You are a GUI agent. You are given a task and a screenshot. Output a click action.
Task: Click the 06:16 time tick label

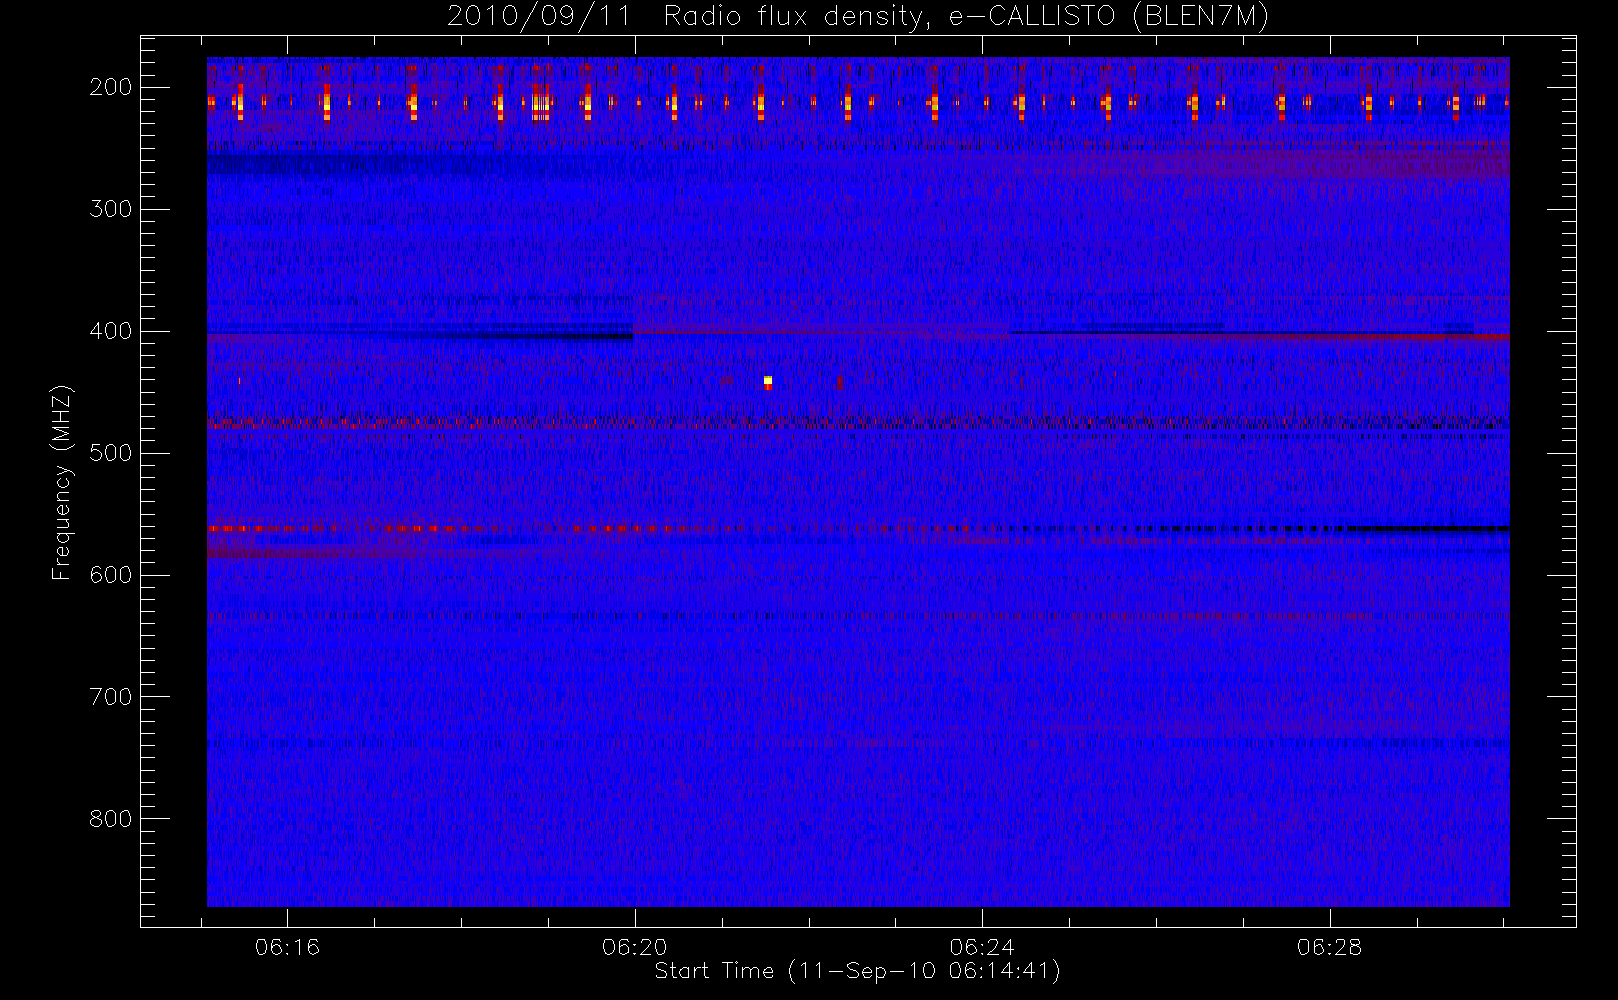pos(287,947)
